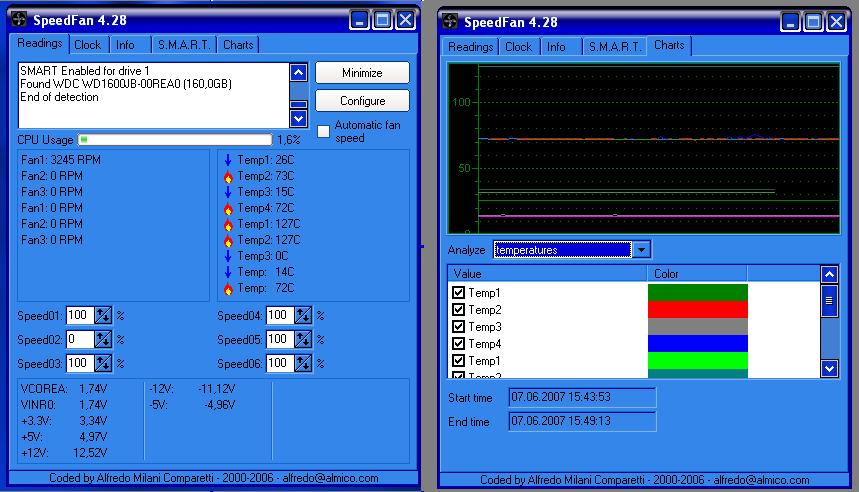Click chart value list scroll down arrow
The width and height of the screenshot is (859, 492).
829,368
